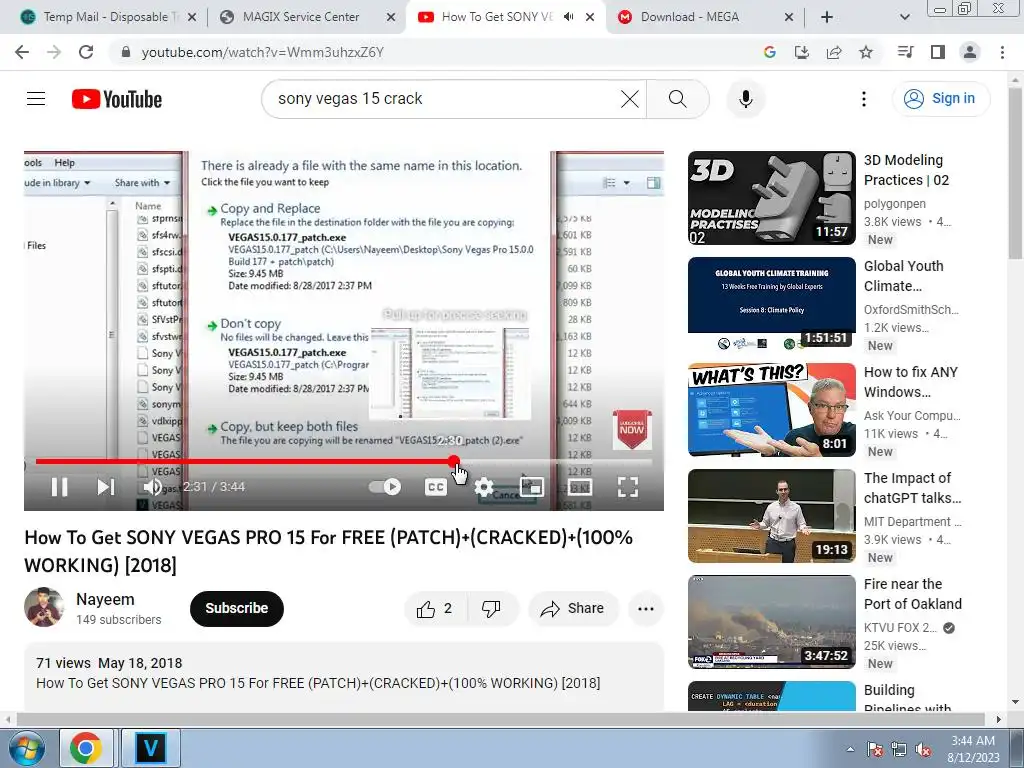Enable miniplayer mode

coord(532,487)
